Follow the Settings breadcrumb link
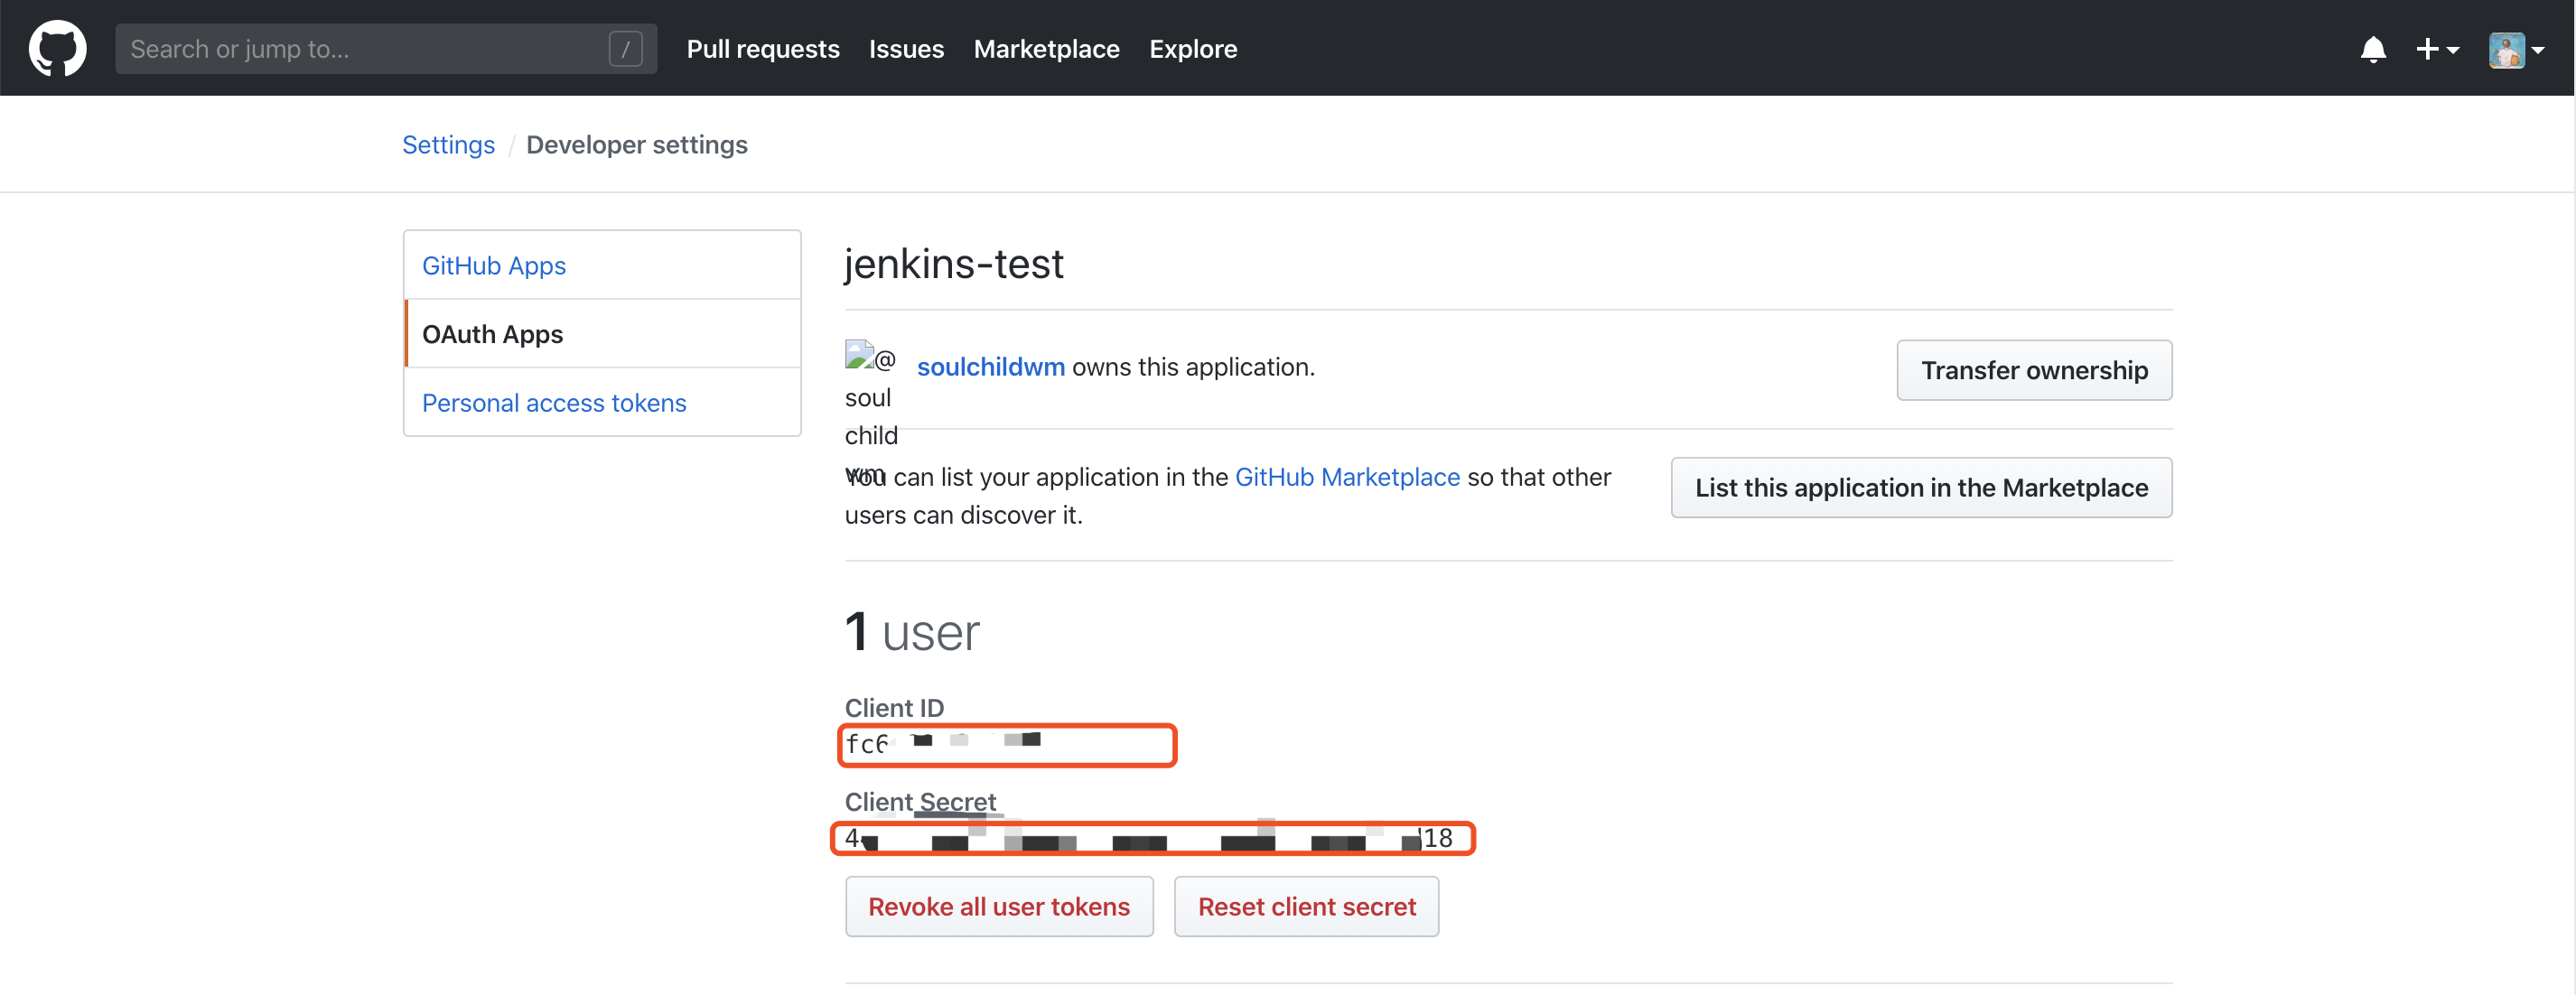This screenshot has height=995, width=2576. (448, 145)
